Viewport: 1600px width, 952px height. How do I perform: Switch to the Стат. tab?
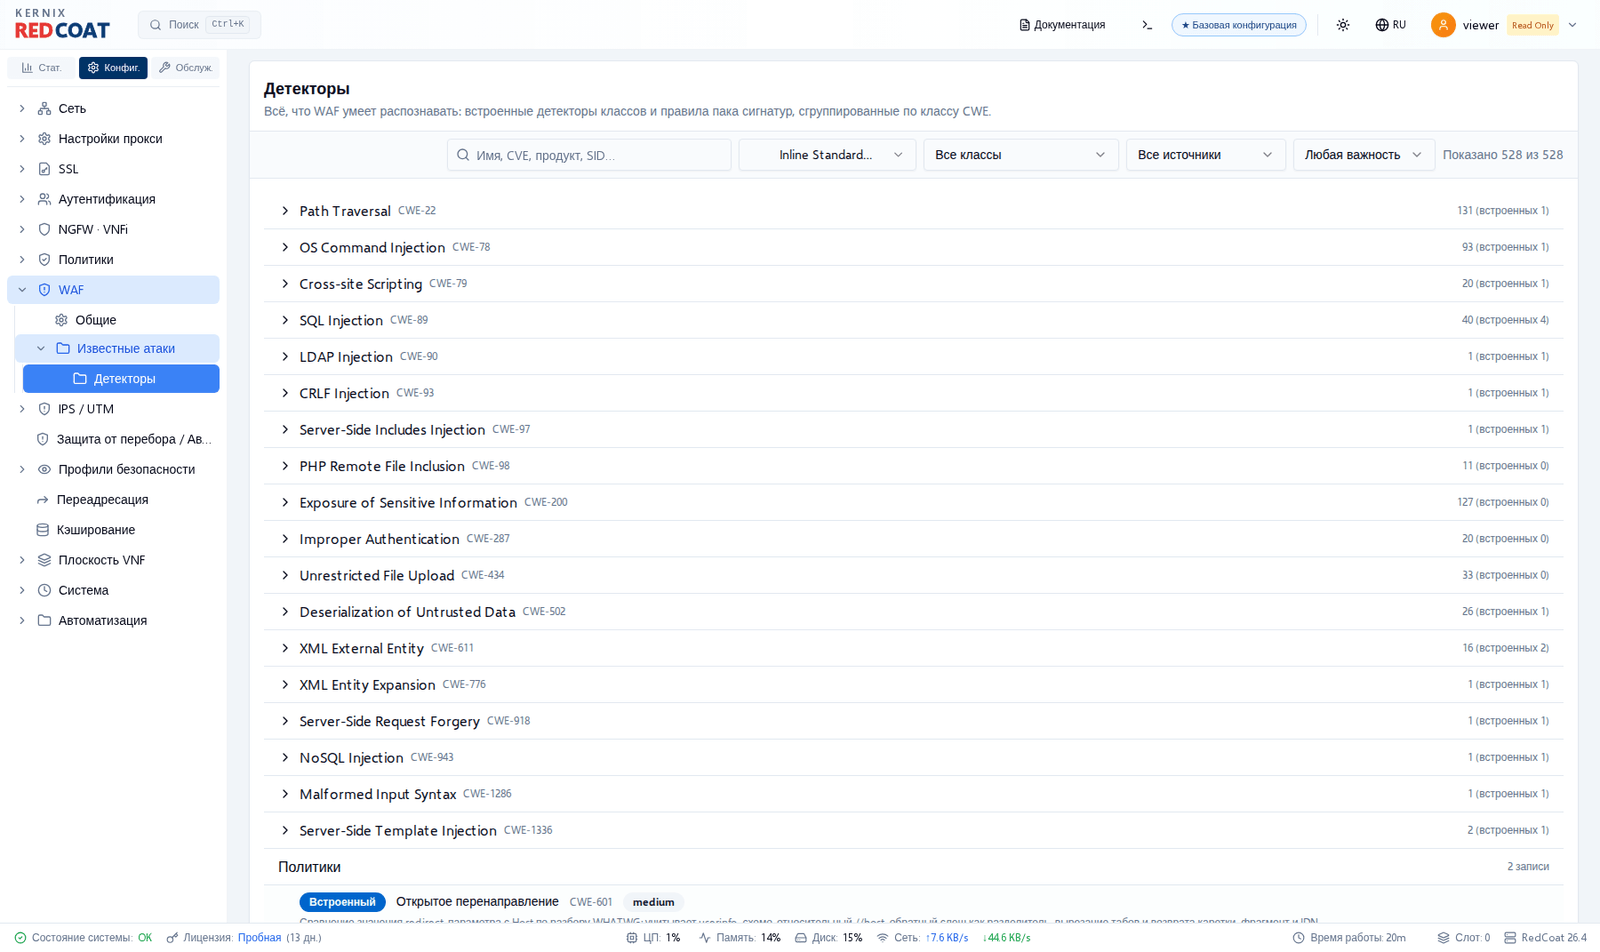[x=41, y=68]
